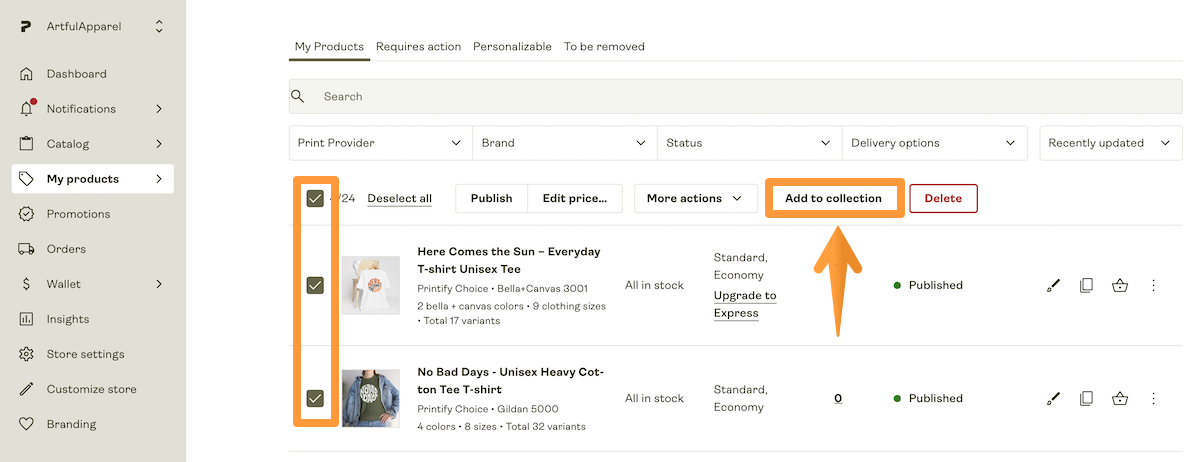Open the No Bad Days product title
The image size is (1200, 462).
(x=510, y=380)
